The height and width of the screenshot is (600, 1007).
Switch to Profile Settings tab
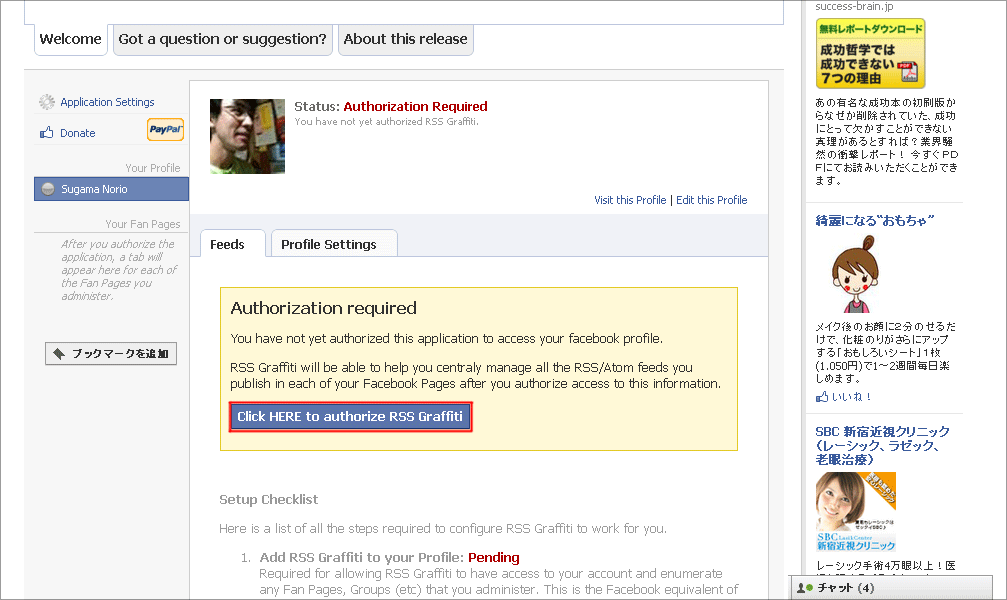(334, 243)
